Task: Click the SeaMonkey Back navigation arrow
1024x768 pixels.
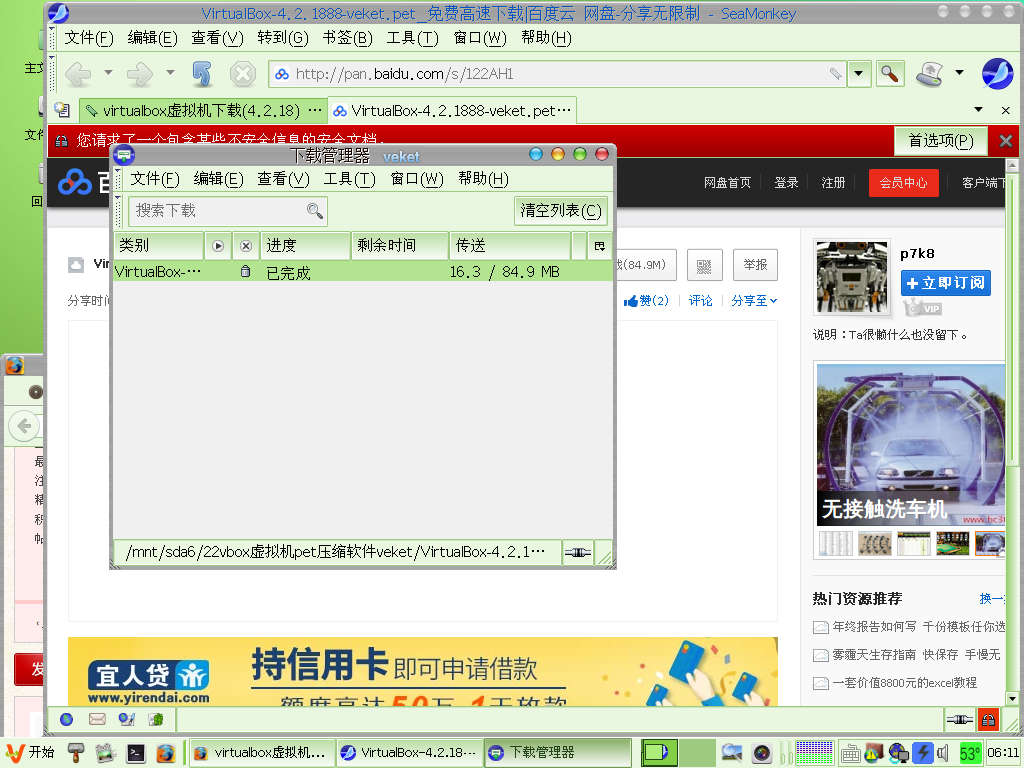Action: [x=78, y=74]
